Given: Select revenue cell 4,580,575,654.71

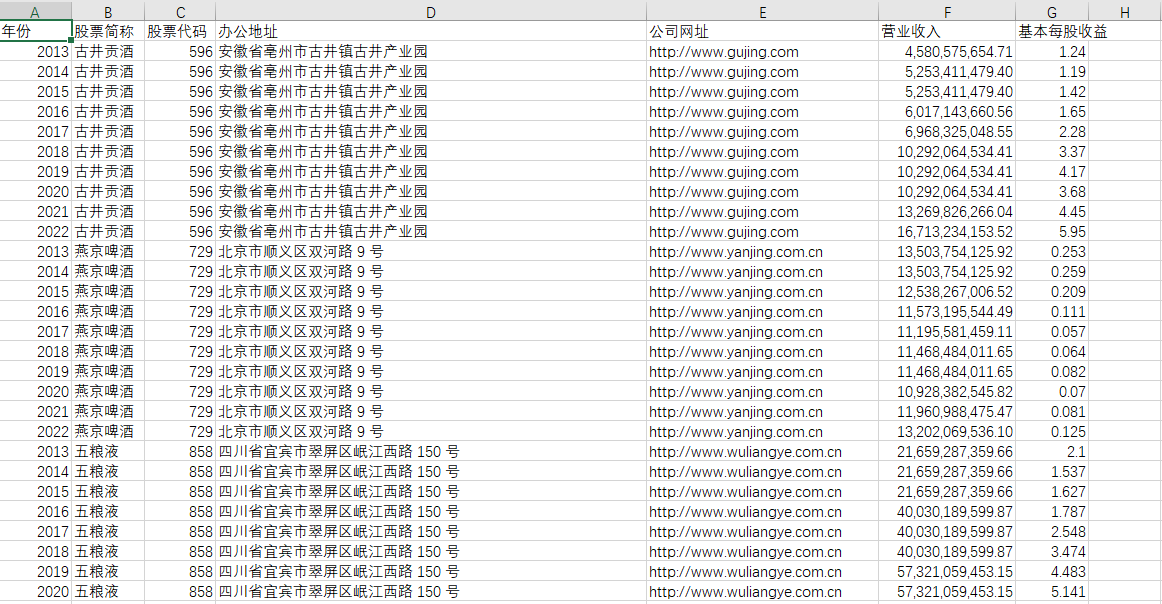Looking at the screenshot, I should [947, 52].
